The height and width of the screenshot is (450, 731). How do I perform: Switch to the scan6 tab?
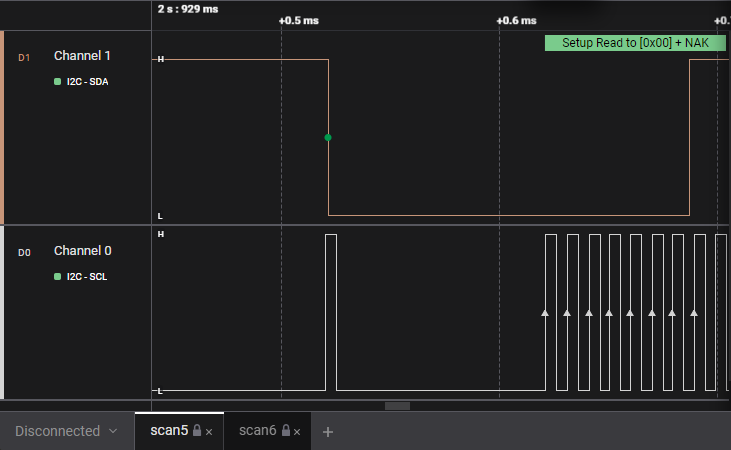[x=257, y=431]
